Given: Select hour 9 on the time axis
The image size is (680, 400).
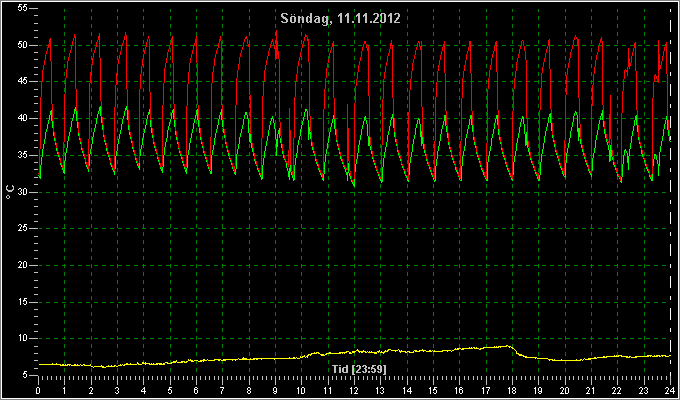Looking at the screenshot, I should click(x=275, y=391).
